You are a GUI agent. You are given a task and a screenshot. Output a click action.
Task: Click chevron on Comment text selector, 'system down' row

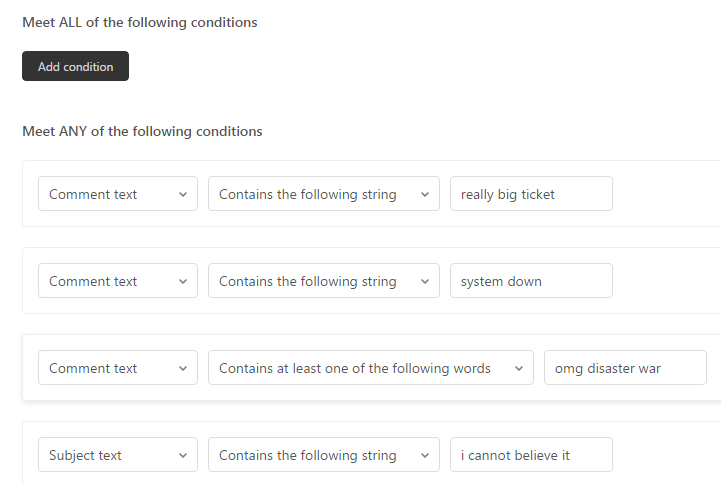(182, 282)
